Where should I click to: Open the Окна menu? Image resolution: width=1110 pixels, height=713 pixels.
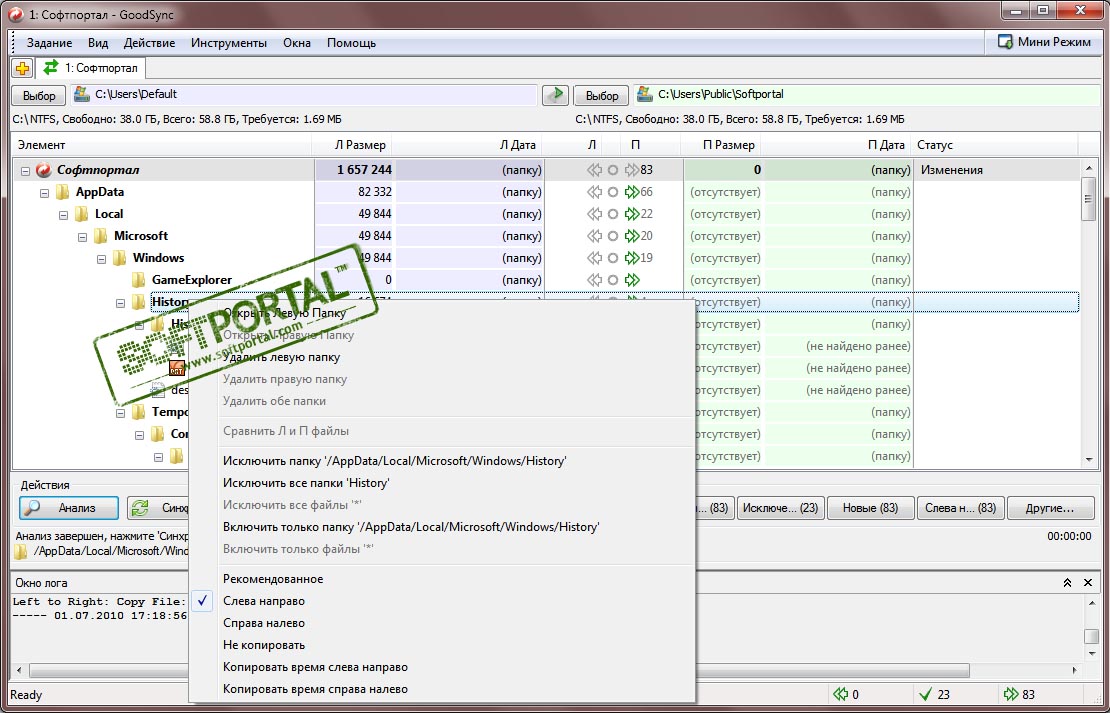pos(297,42)
